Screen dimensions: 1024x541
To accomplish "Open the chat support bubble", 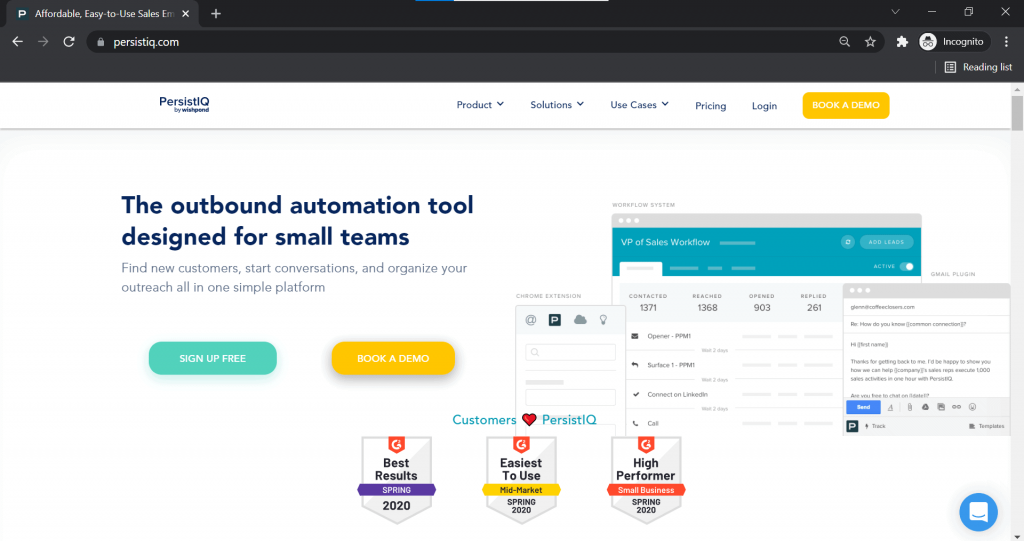I will [978, 512].
